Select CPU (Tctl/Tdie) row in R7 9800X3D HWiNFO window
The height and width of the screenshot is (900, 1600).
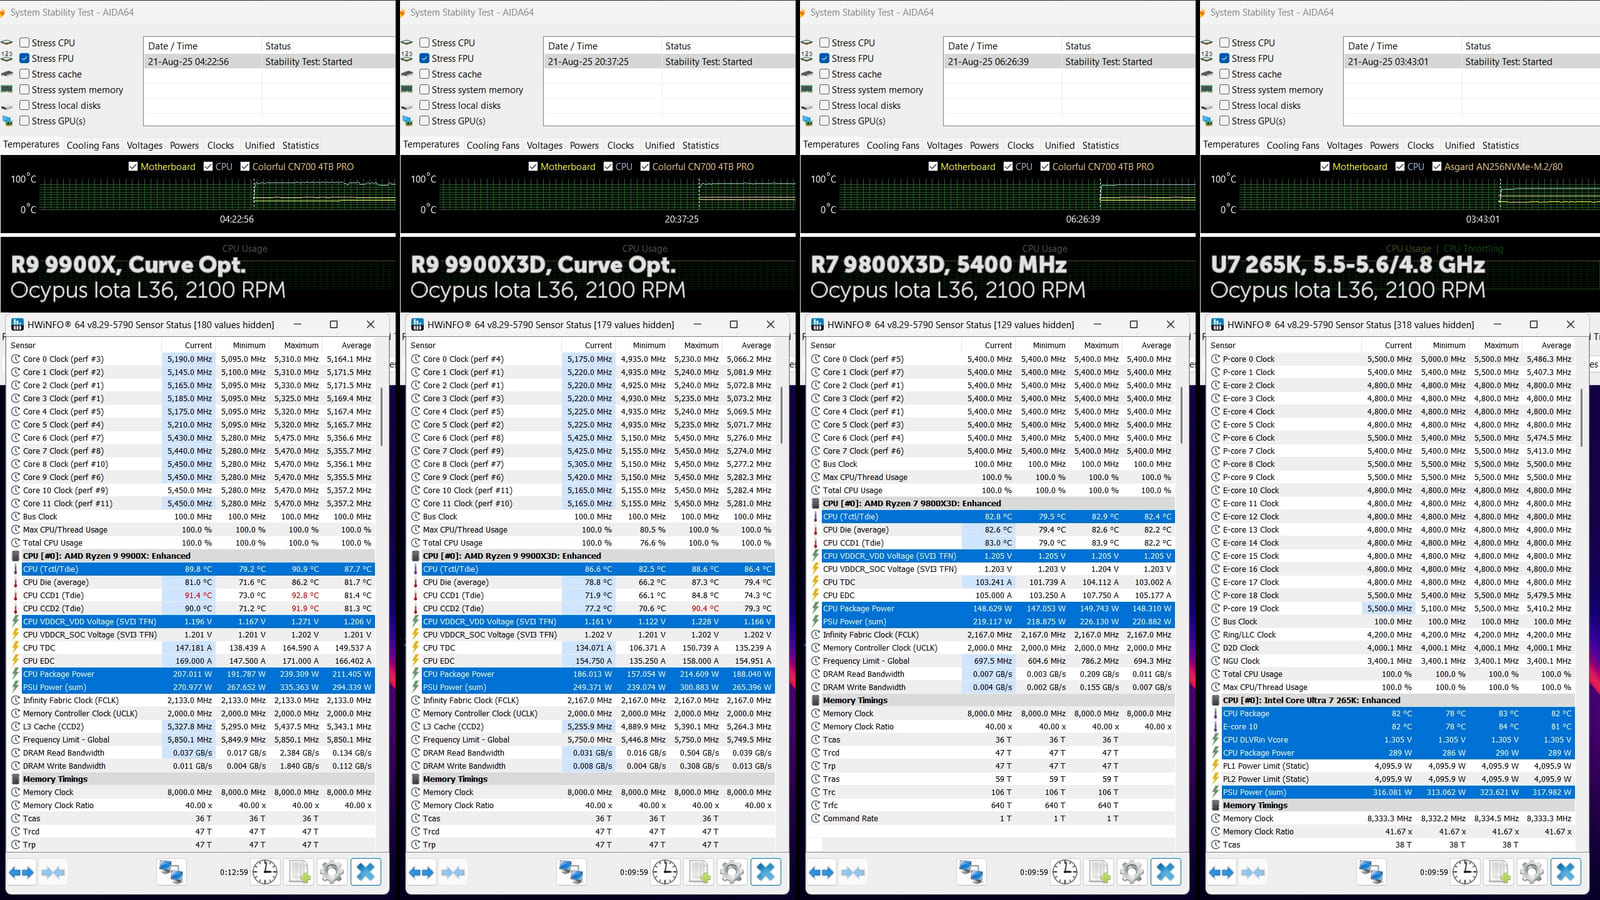[992, 517]
